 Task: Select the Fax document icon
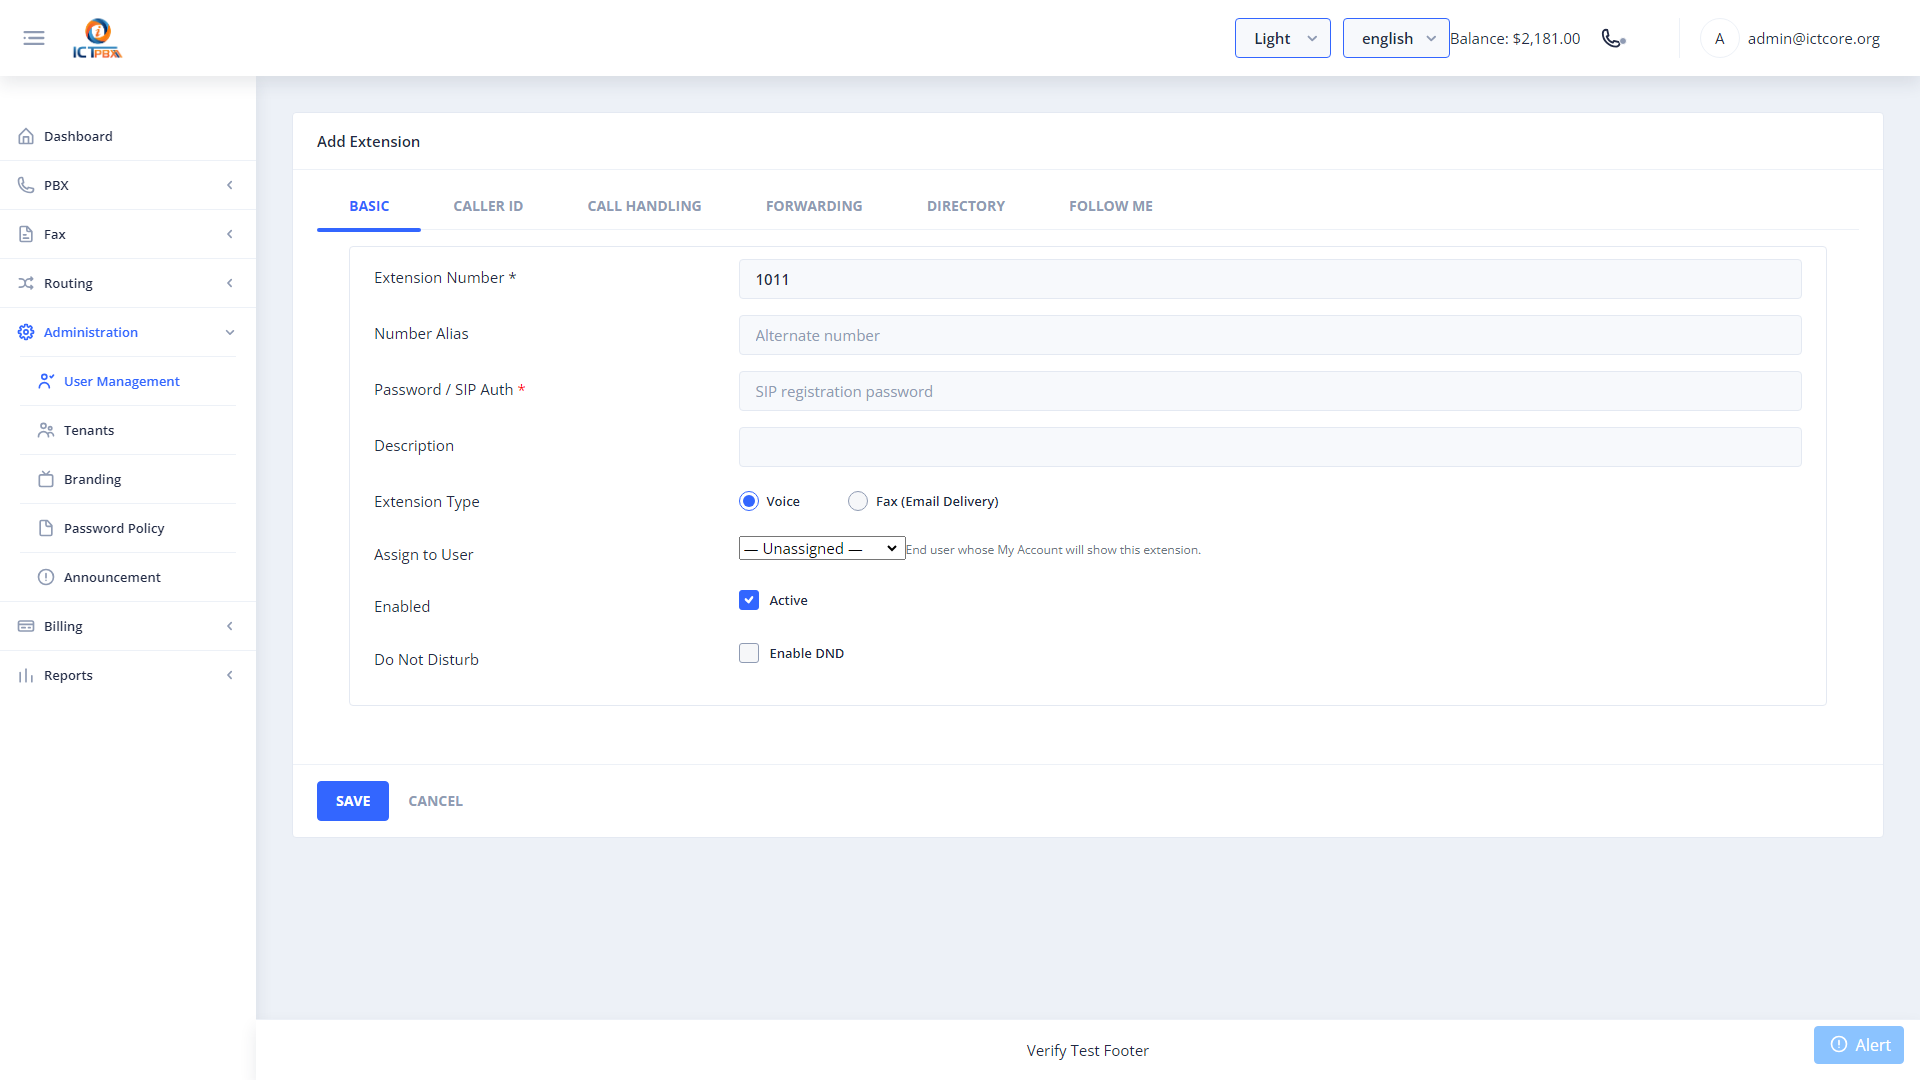(x=26, y=234)
